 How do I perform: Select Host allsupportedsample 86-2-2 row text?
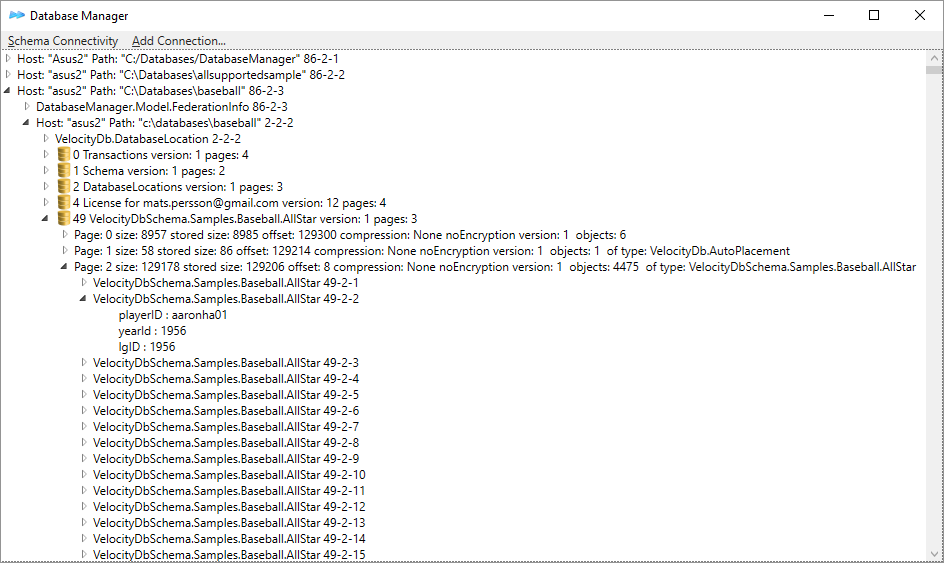point(181,75)
